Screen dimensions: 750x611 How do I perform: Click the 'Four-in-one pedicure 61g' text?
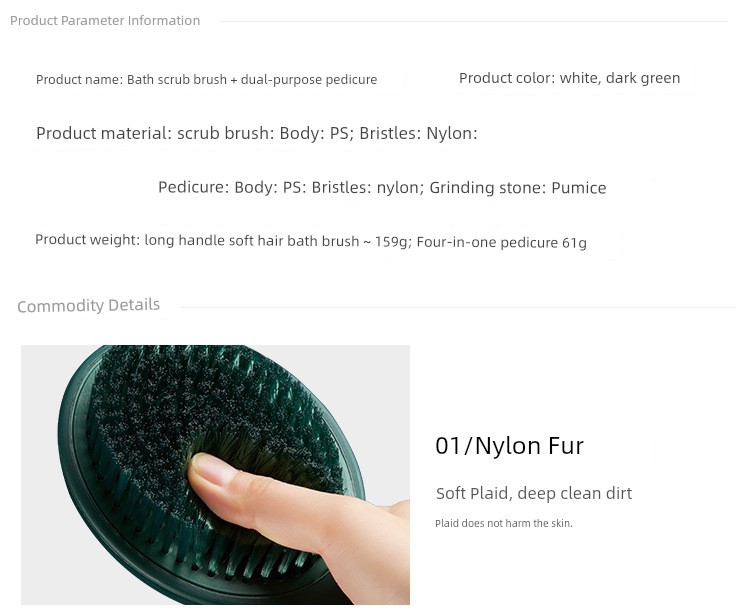click(x=501, y=242)
